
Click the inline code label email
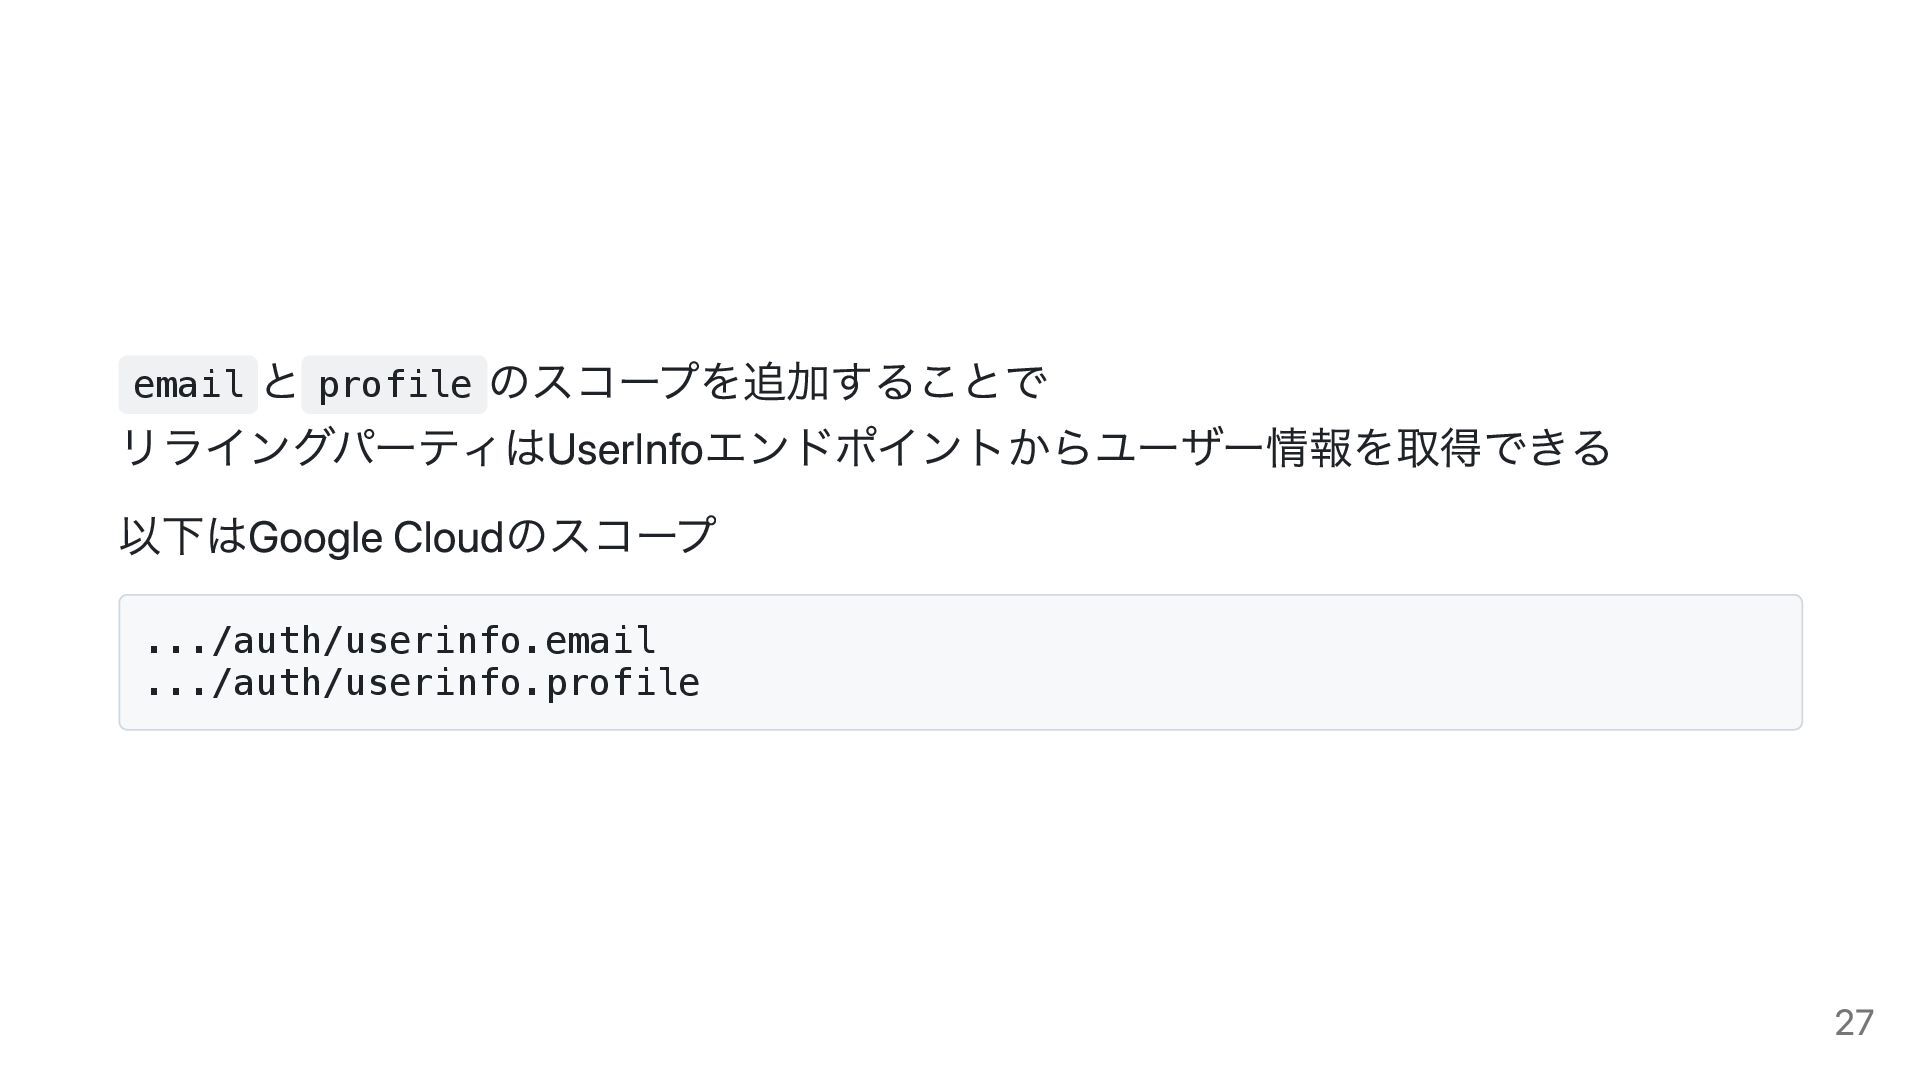pyautogui.click(x=188, y=384)
